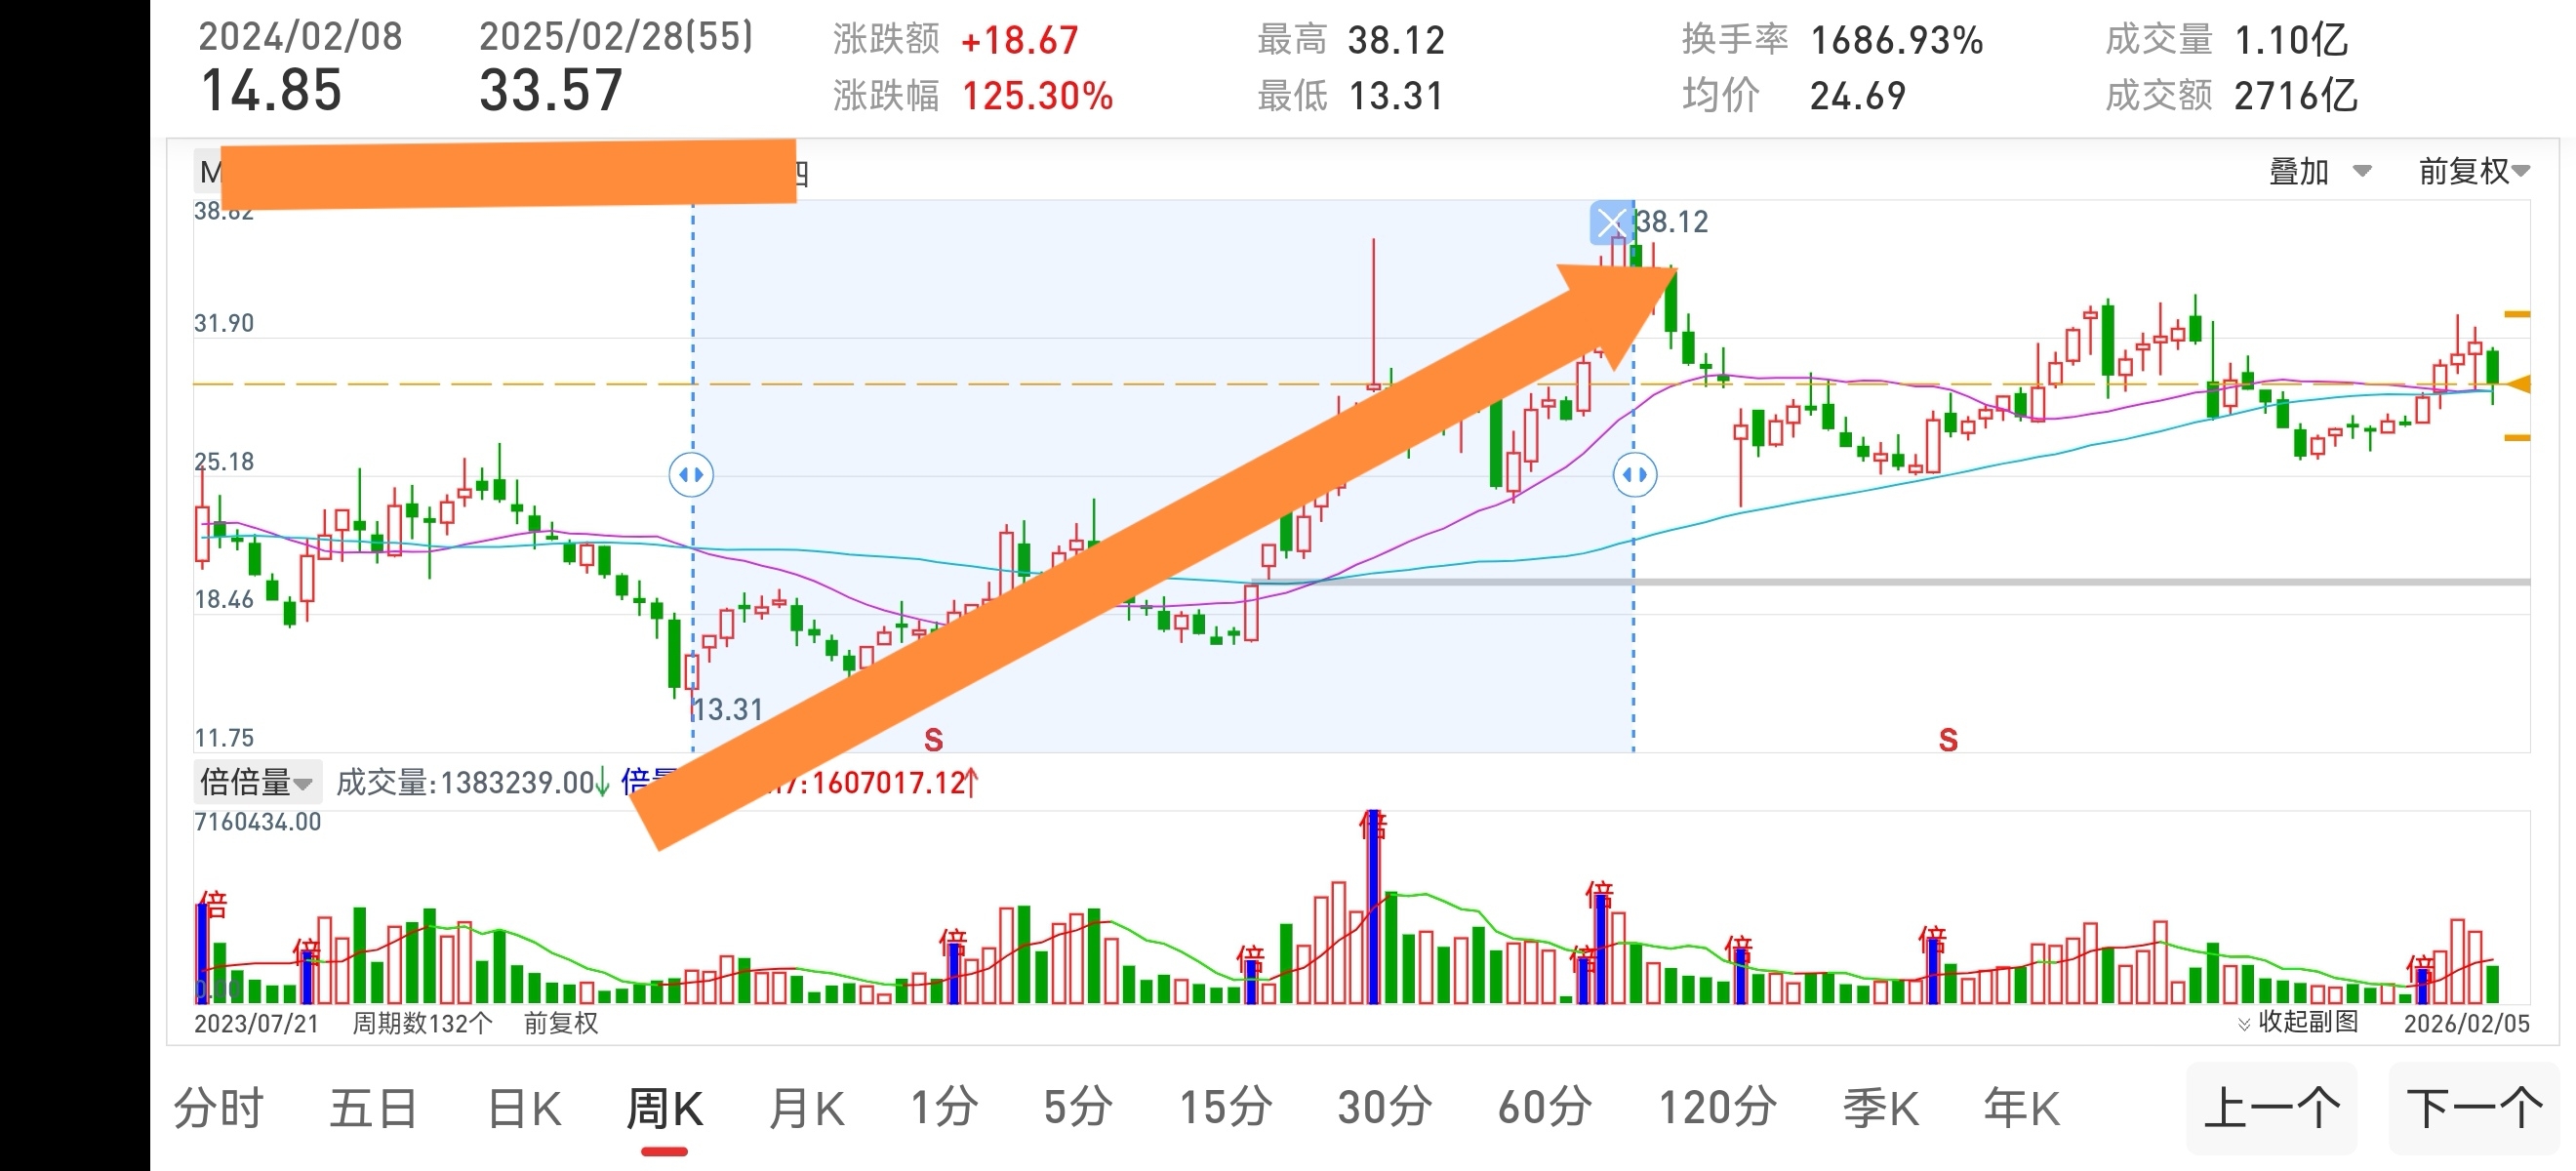Screen dimensions: 2576x1171
Task: Select the 分时 intraday tab
Action: click(218, 1108)
